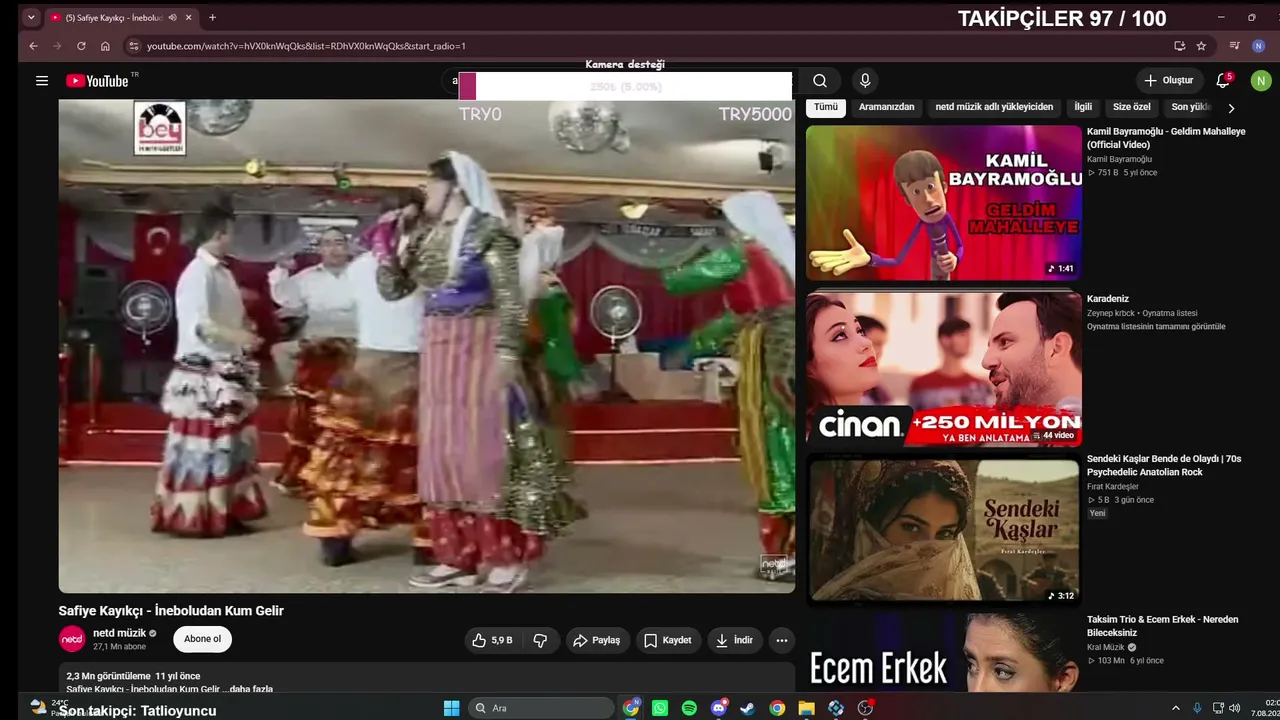The image size is (1280, 720).
Task: Open Taksim Trio & Ecem Erkek video title
Action: pyautogui.click(x=1162, y=626)
